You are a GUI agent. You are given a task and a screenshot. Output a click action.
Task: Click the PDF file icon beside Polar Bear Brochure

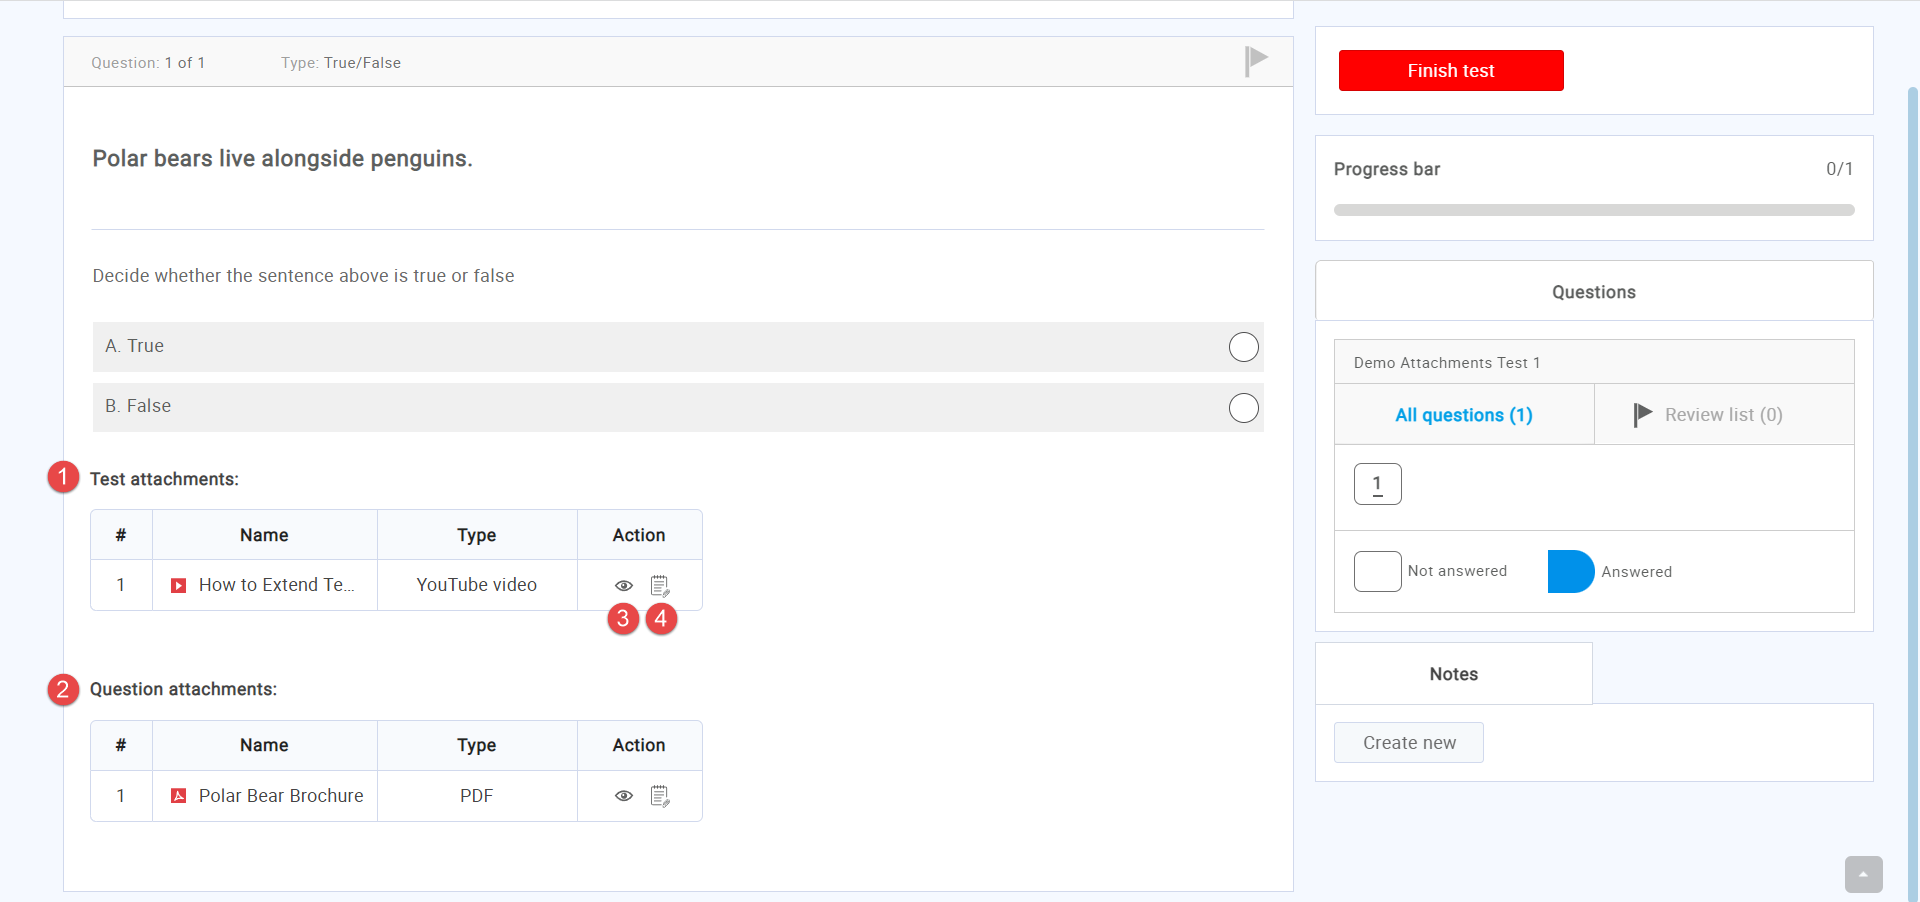pyautogui.click(x=179, y=796)
